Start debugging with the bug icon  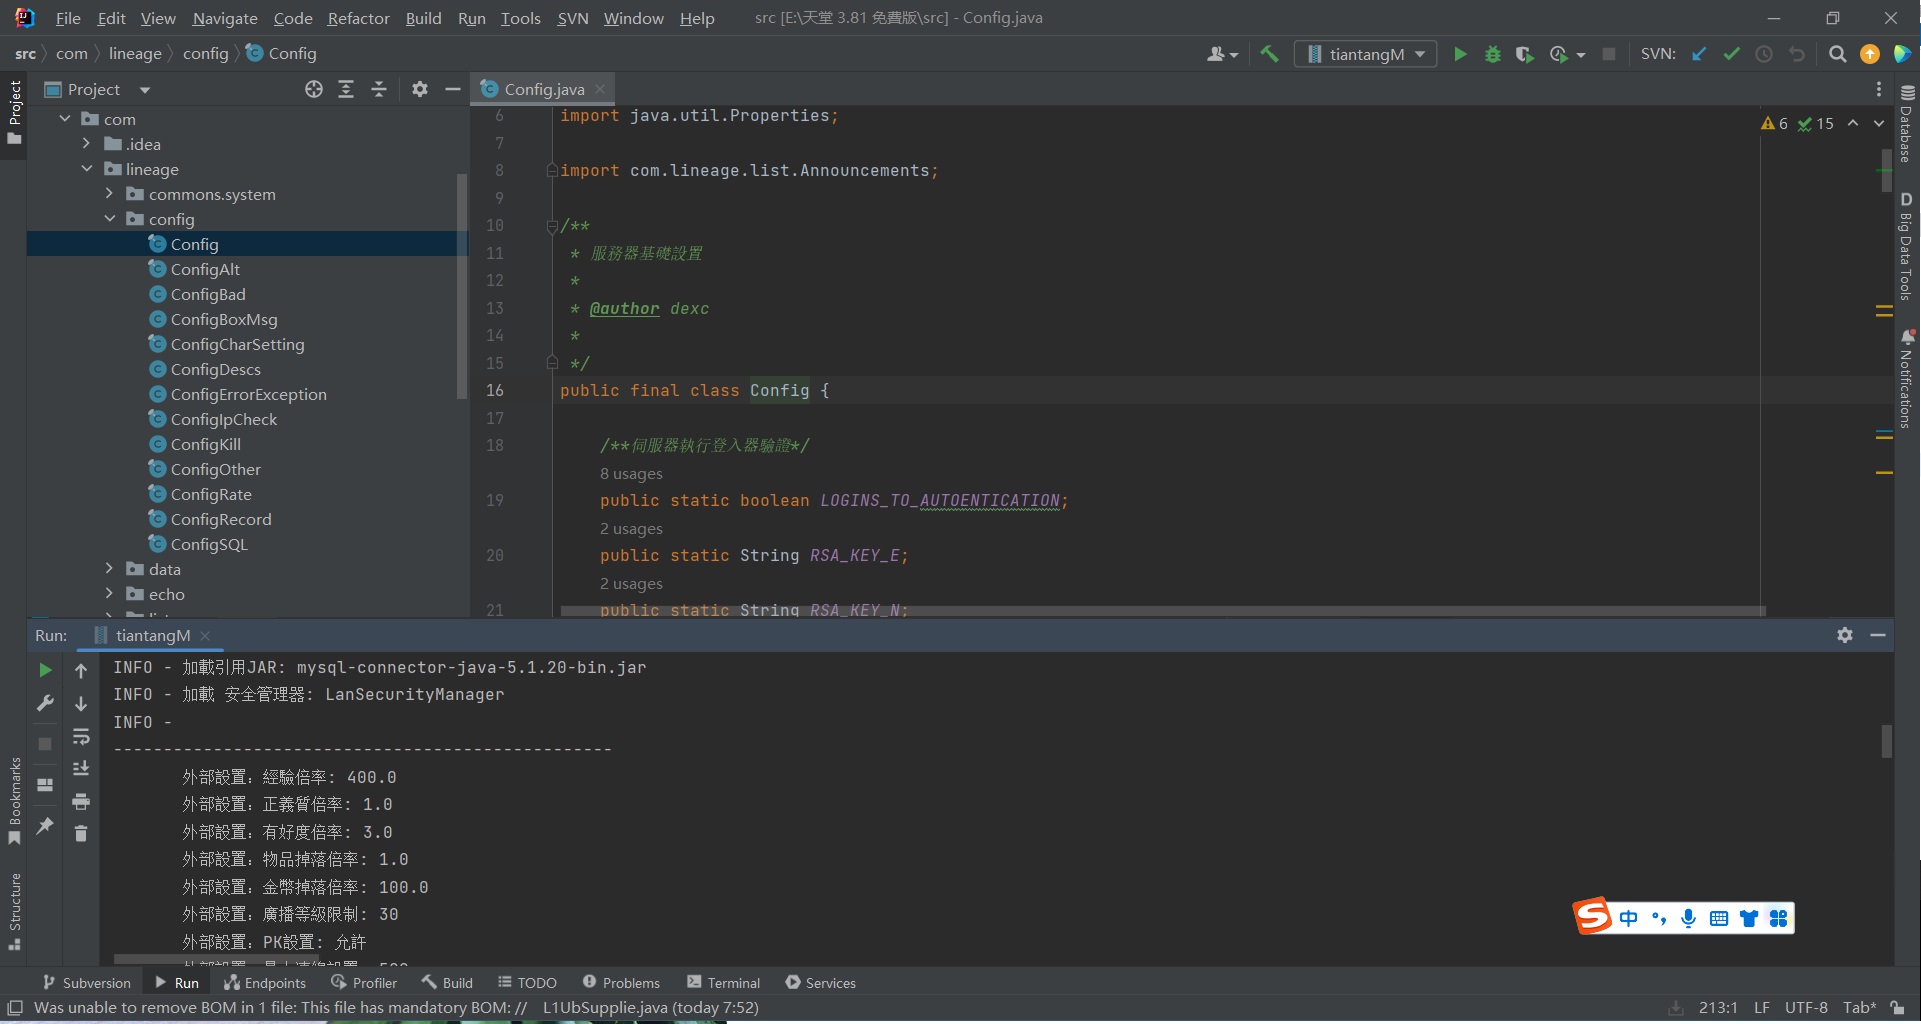pos(1493,54)
